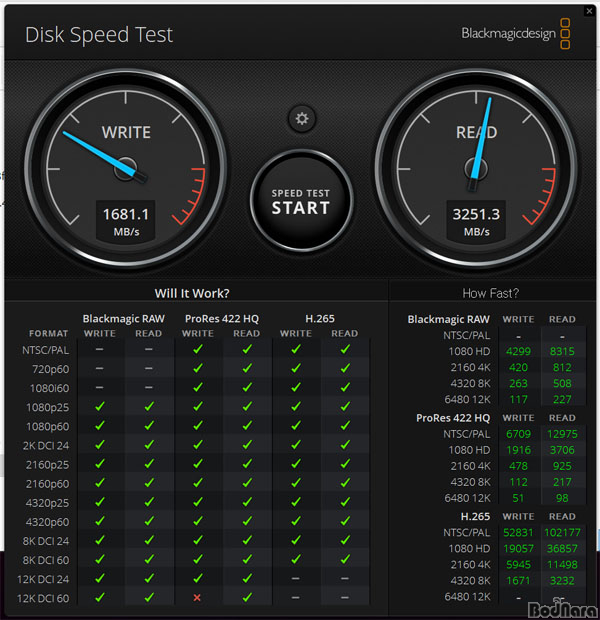Click the 4320p25 format row label
600x620 pixels.
pyautogui.click(x=47, y=503)
